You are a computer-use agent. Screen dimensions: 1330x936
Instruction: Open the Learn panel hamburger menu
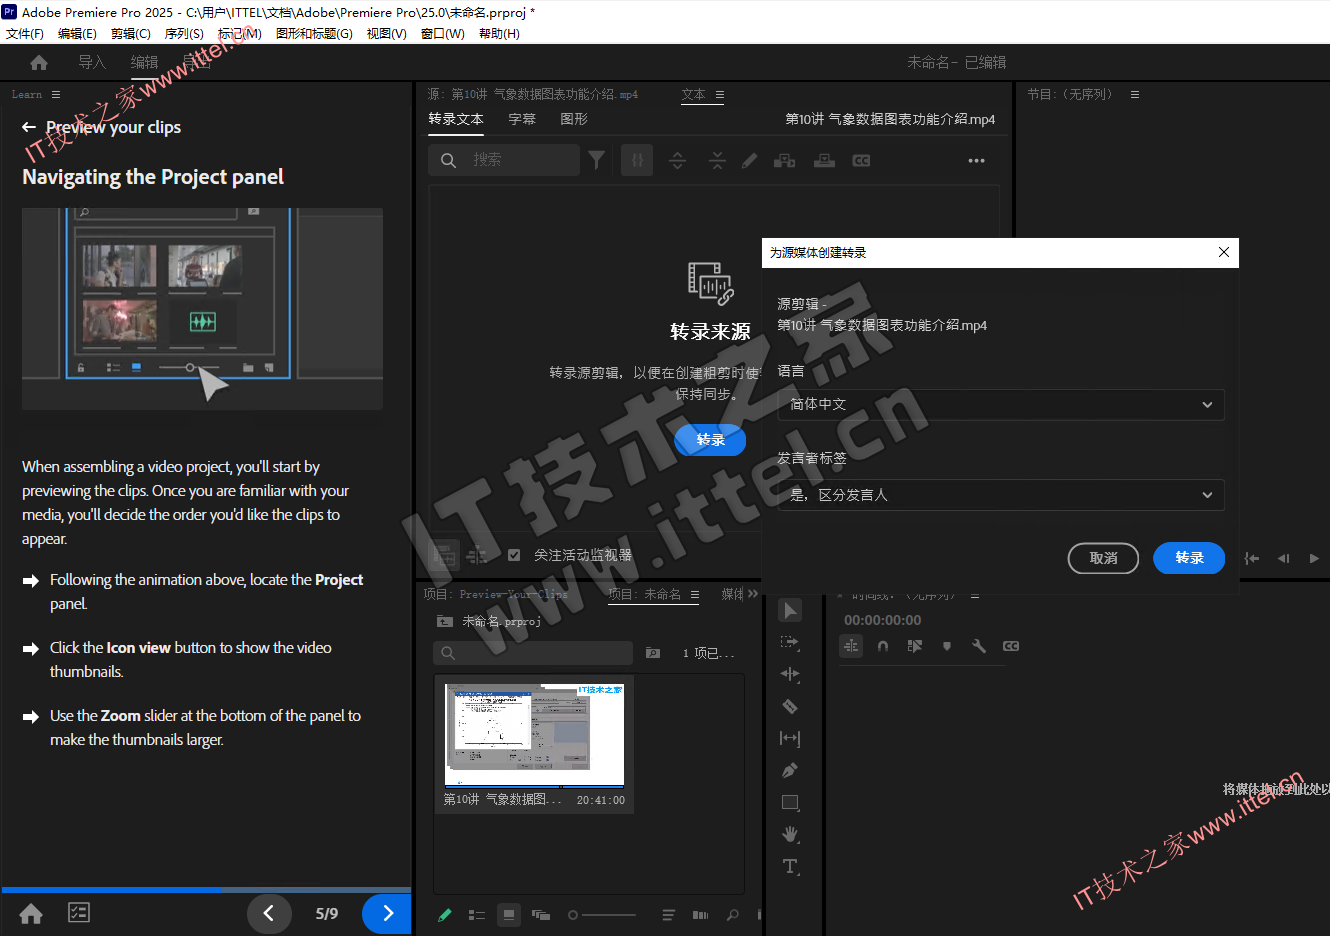point(56,94)
